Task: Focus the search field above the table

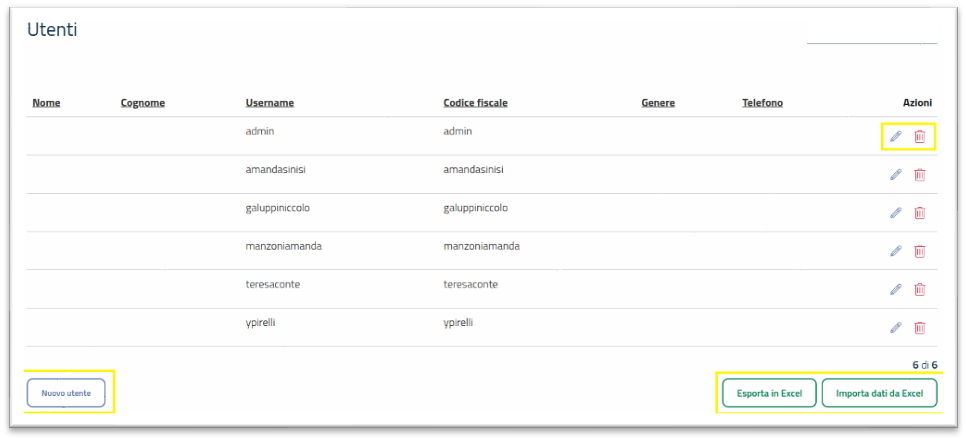Action: tap(871, 35)
